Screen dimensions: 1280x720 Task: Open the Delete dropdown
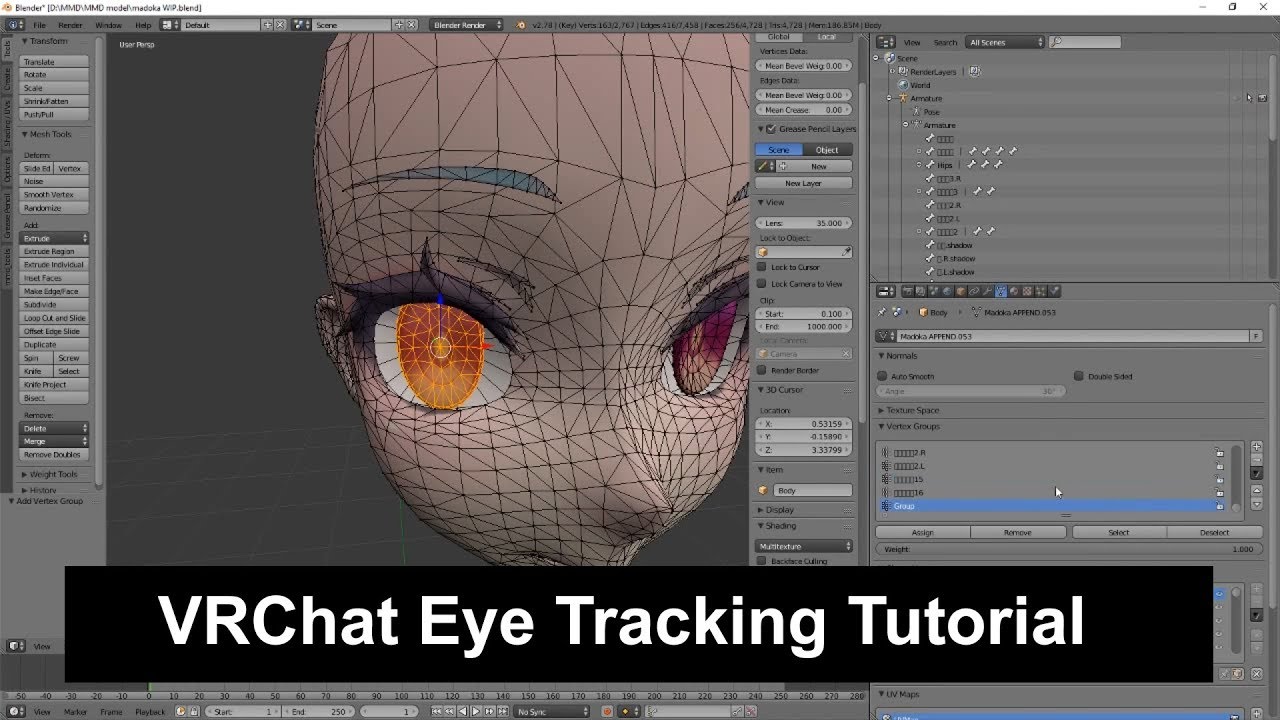pos(55,428)
